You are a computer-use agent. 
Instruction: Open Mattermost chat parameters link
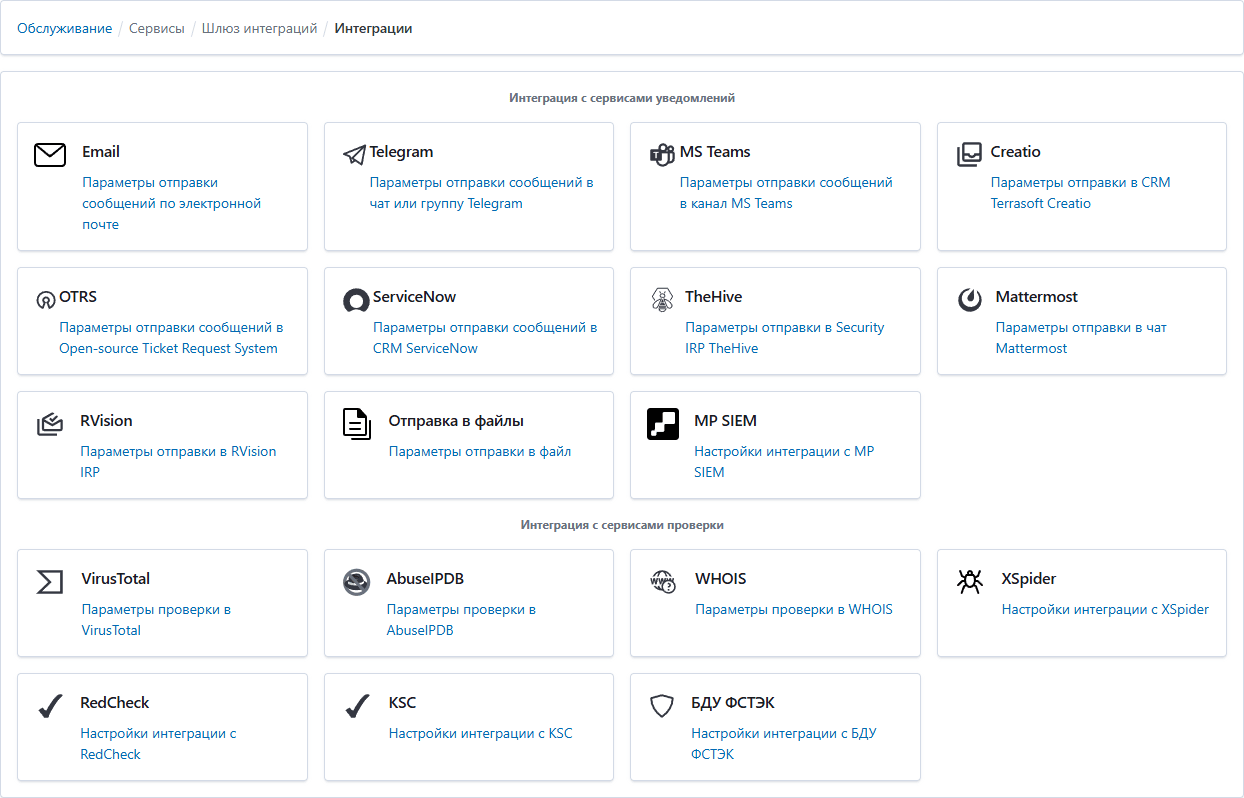tap(1081, 338)
